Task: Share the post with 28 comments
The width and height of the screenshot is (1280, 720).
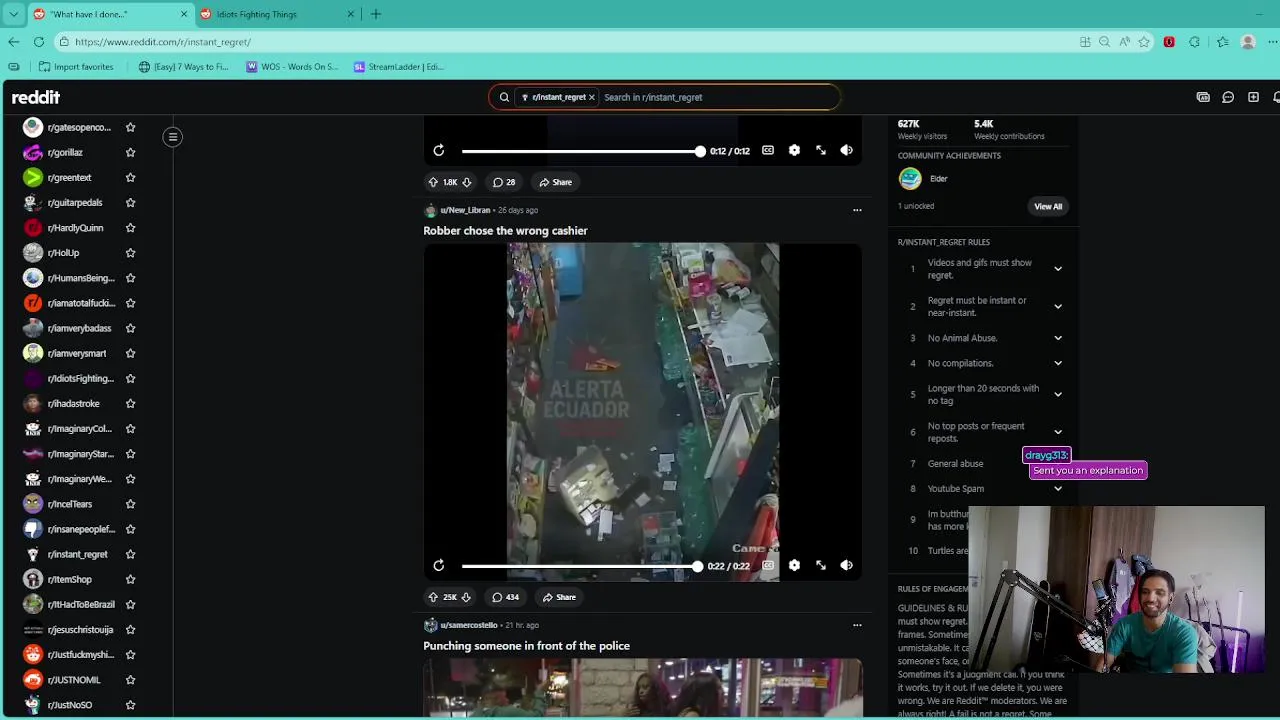Action: coord(555,182)
